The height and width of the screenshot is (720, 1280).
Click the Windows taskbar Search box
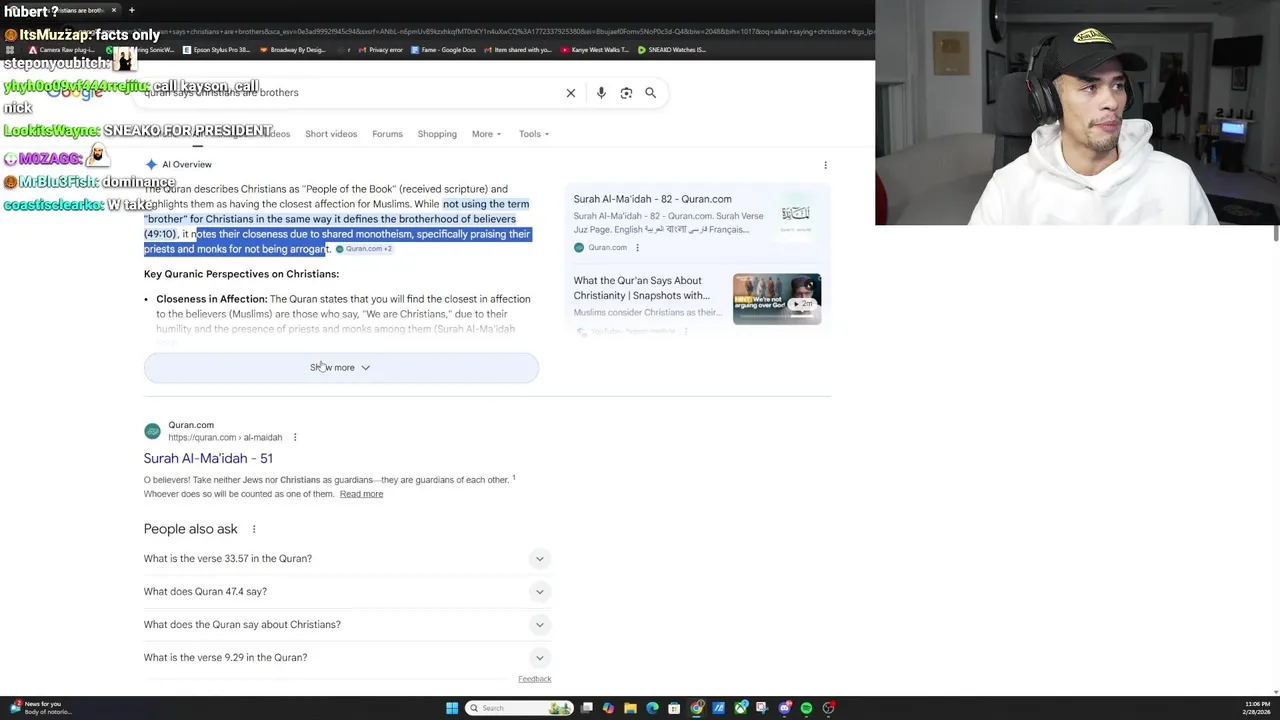coord(520,708)
